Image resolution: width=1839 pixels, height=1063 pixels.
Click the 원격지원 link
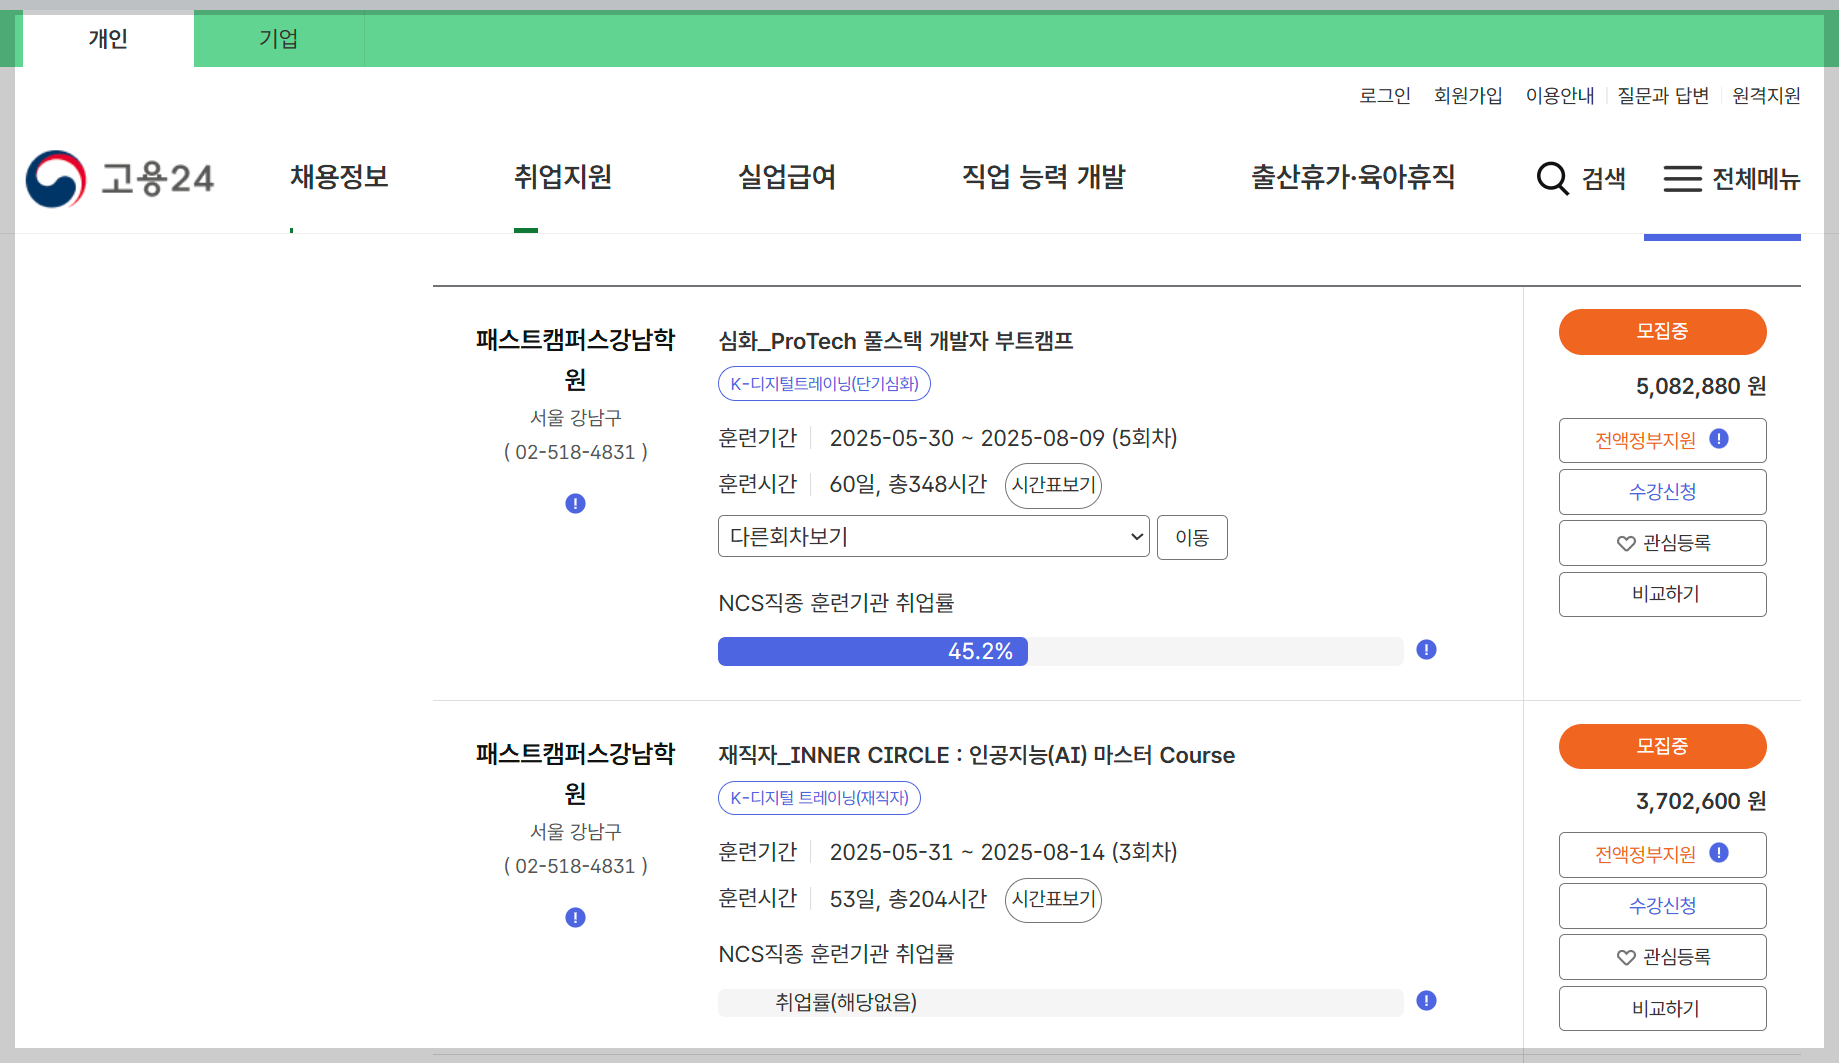(x=1766, y=95)
